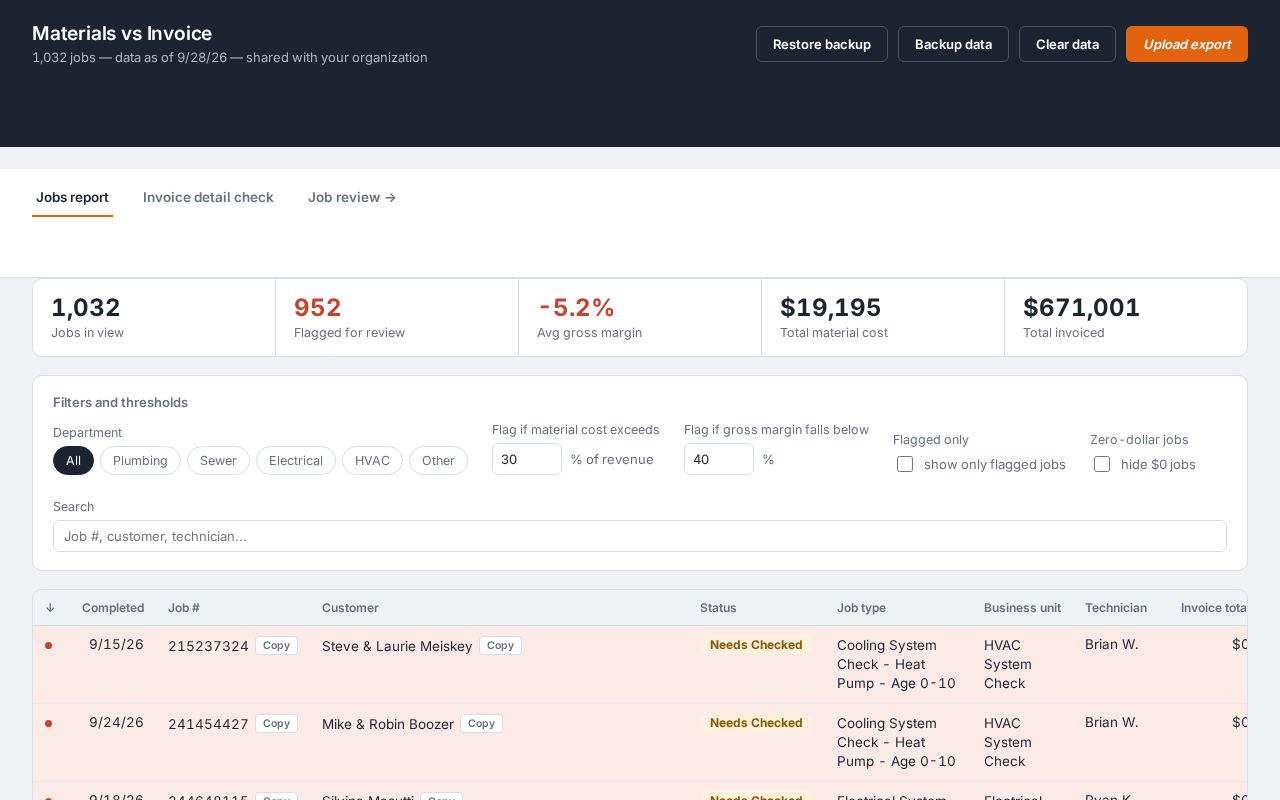
Task: Upload a new export file
Action: pos(1187,44)
